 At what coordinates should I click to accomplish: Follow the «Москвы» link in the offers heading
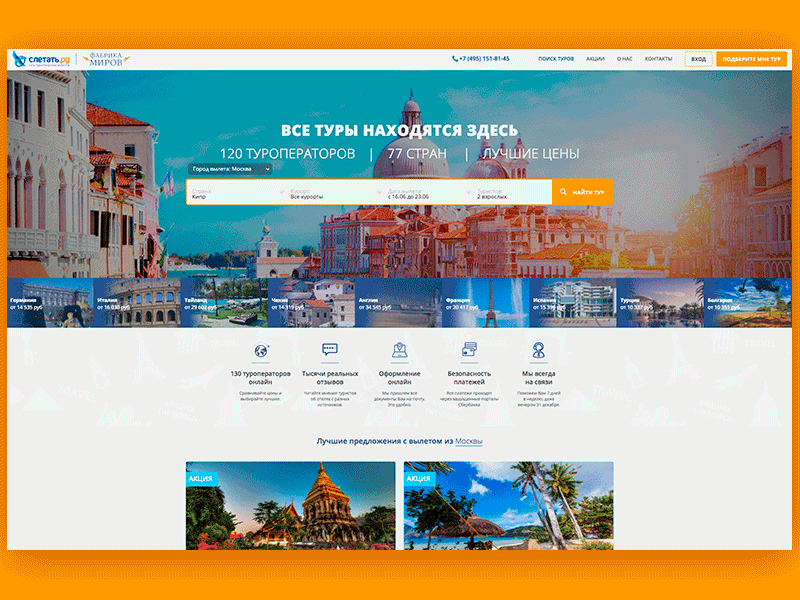pos(470,438)
